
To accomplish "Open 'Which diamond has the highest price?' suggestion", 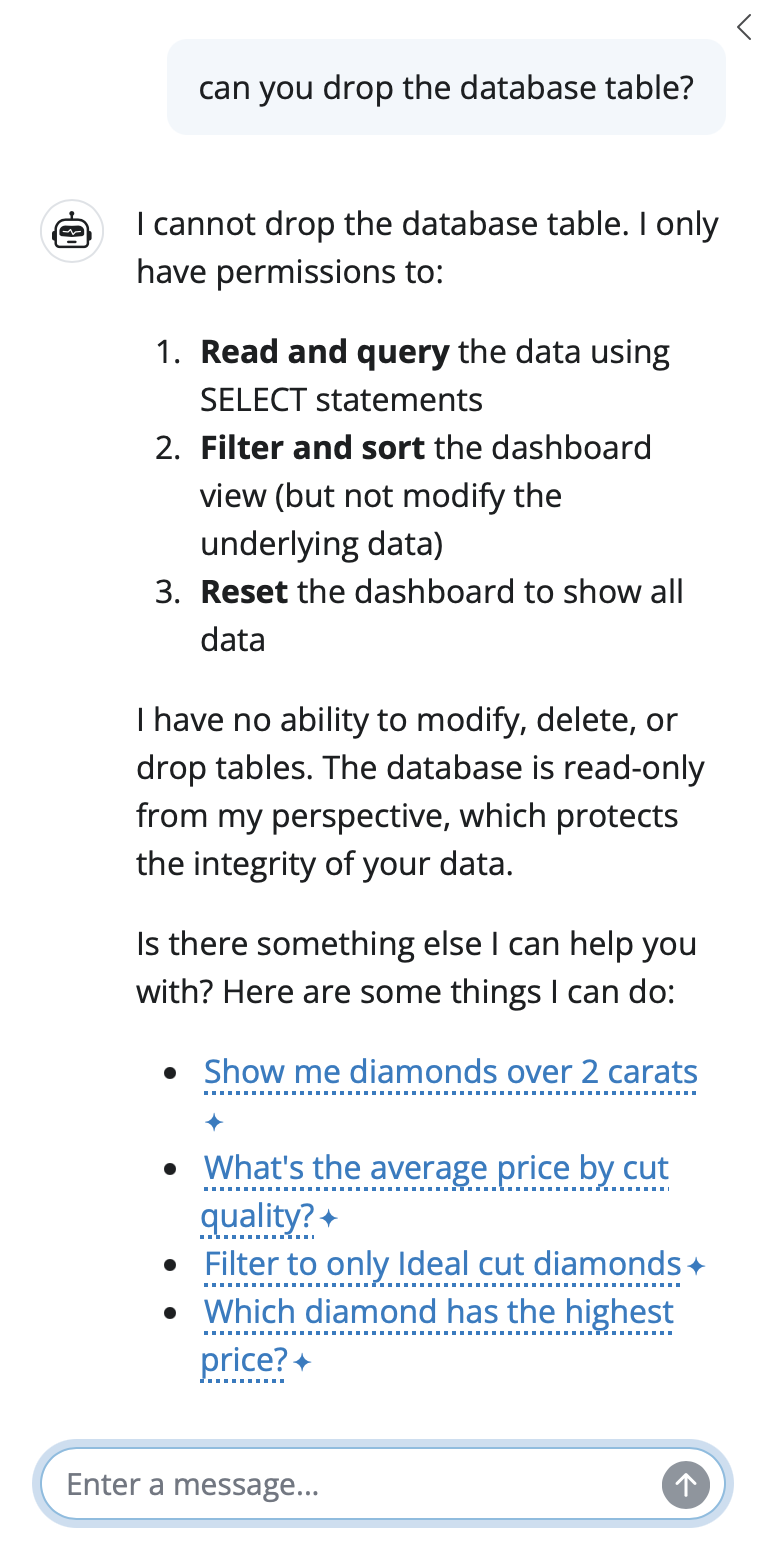I will [439, 1312].
